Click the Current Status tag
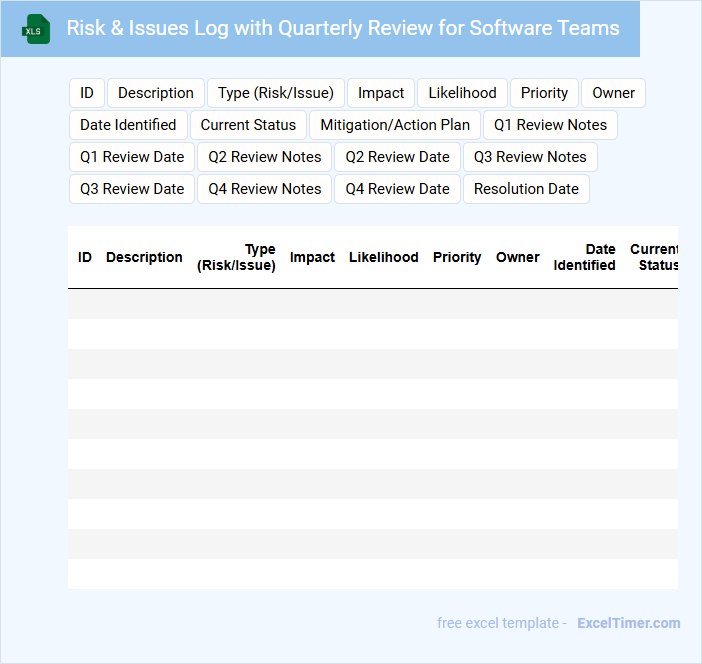Viewport: 702px width, 664px height. (x=248, y=125)
